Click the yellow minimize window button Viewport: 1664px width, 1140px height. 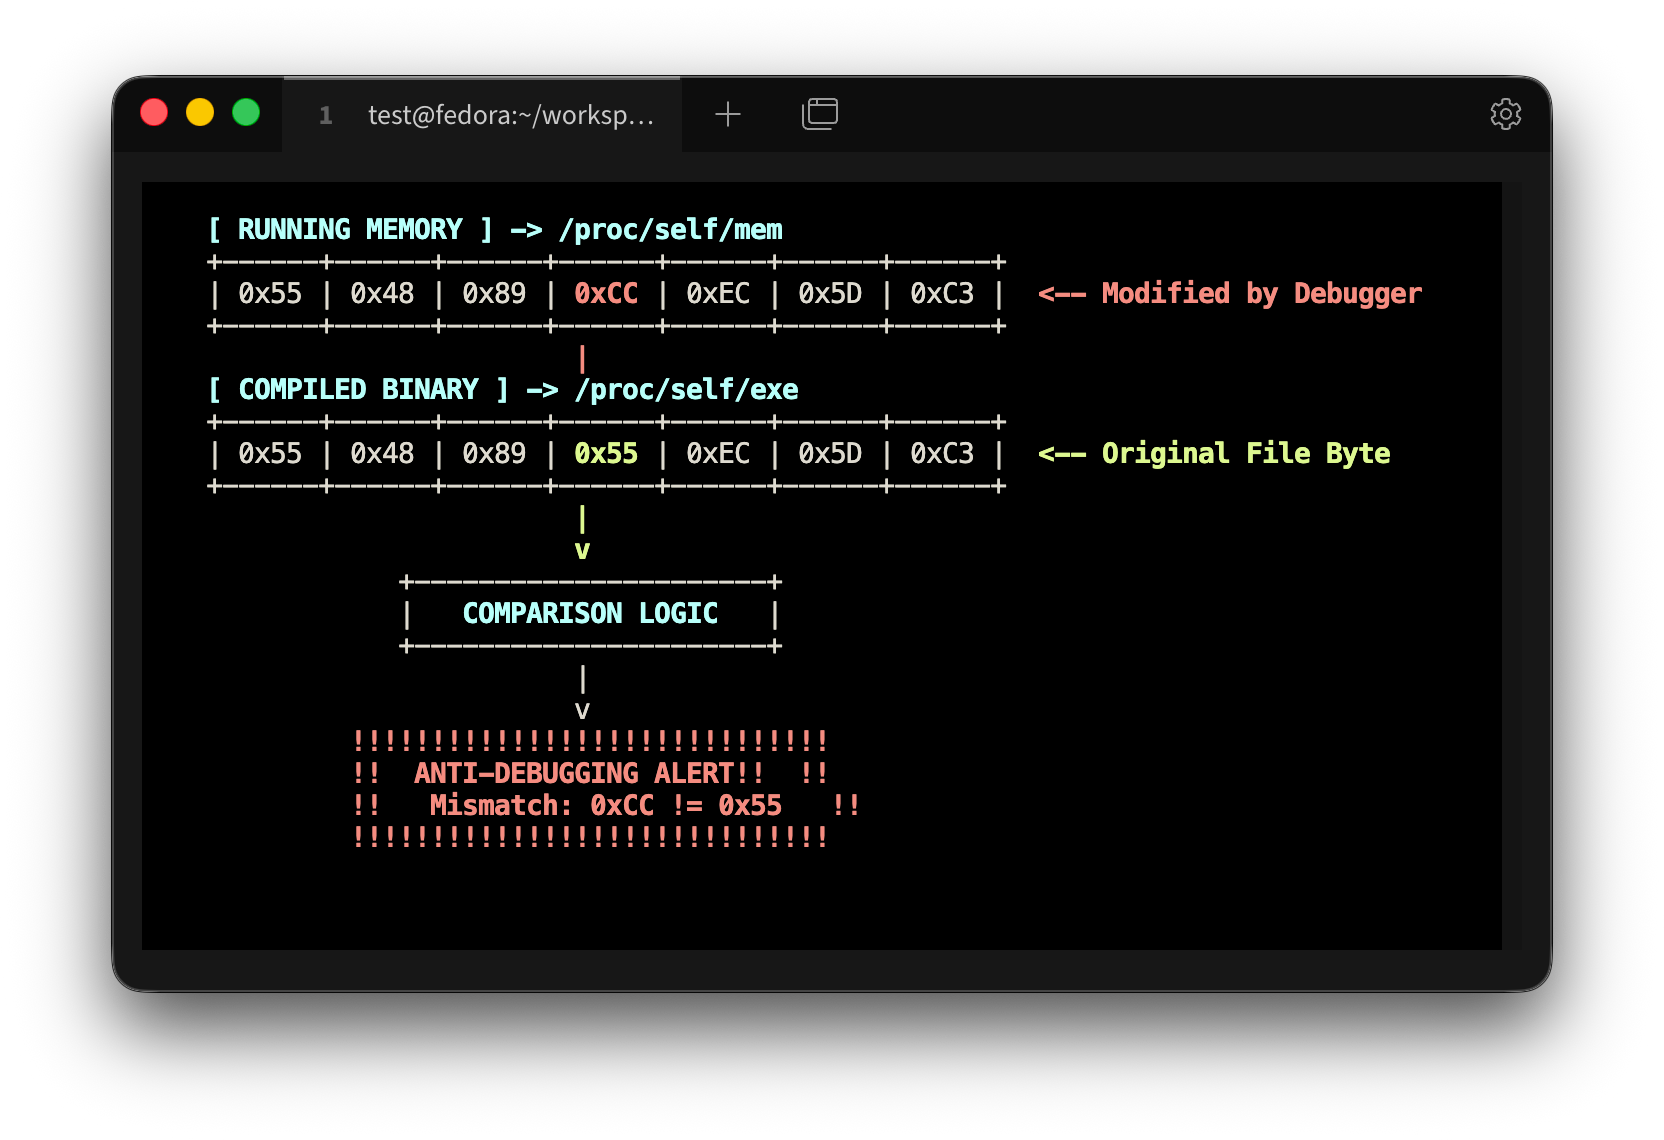(x=200, y=112)
